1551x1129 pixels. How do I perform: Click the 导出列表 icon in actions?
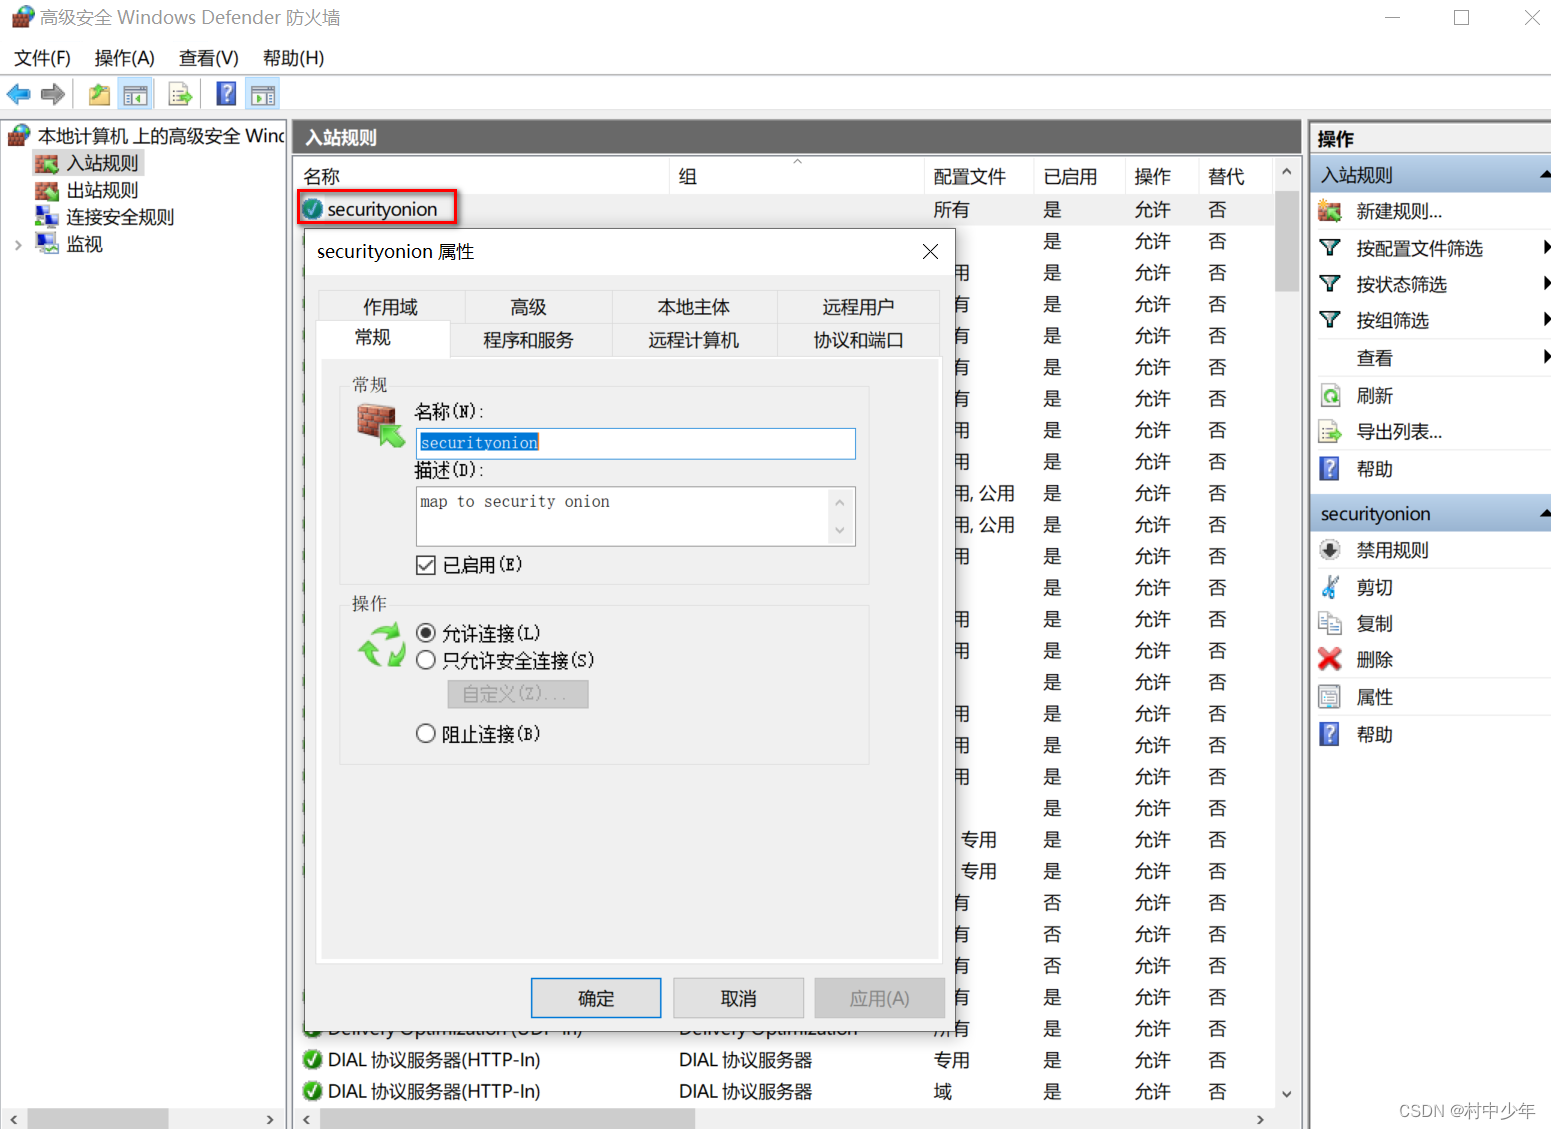(1330, 432)
